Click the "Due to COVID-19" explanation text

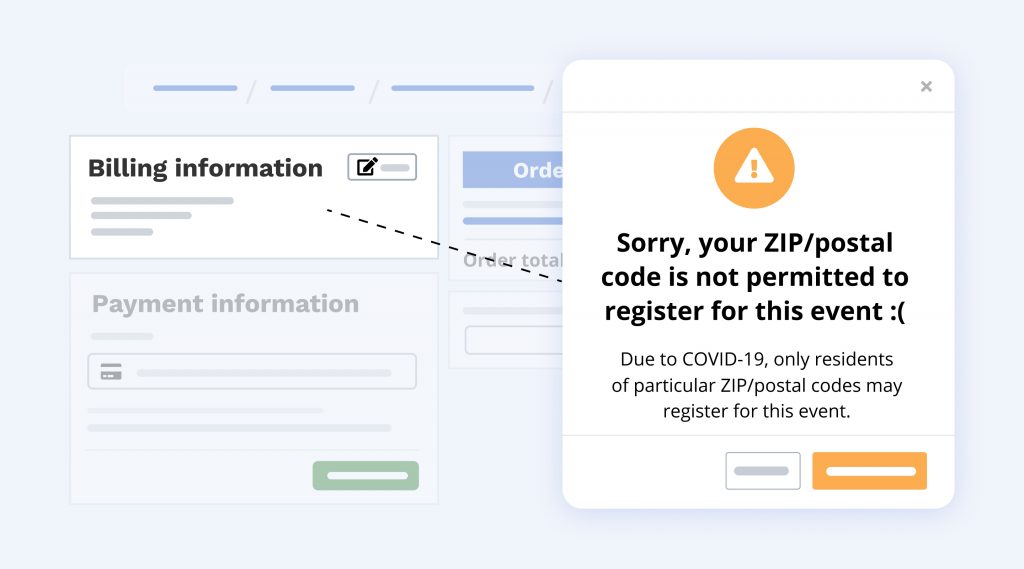756,385
